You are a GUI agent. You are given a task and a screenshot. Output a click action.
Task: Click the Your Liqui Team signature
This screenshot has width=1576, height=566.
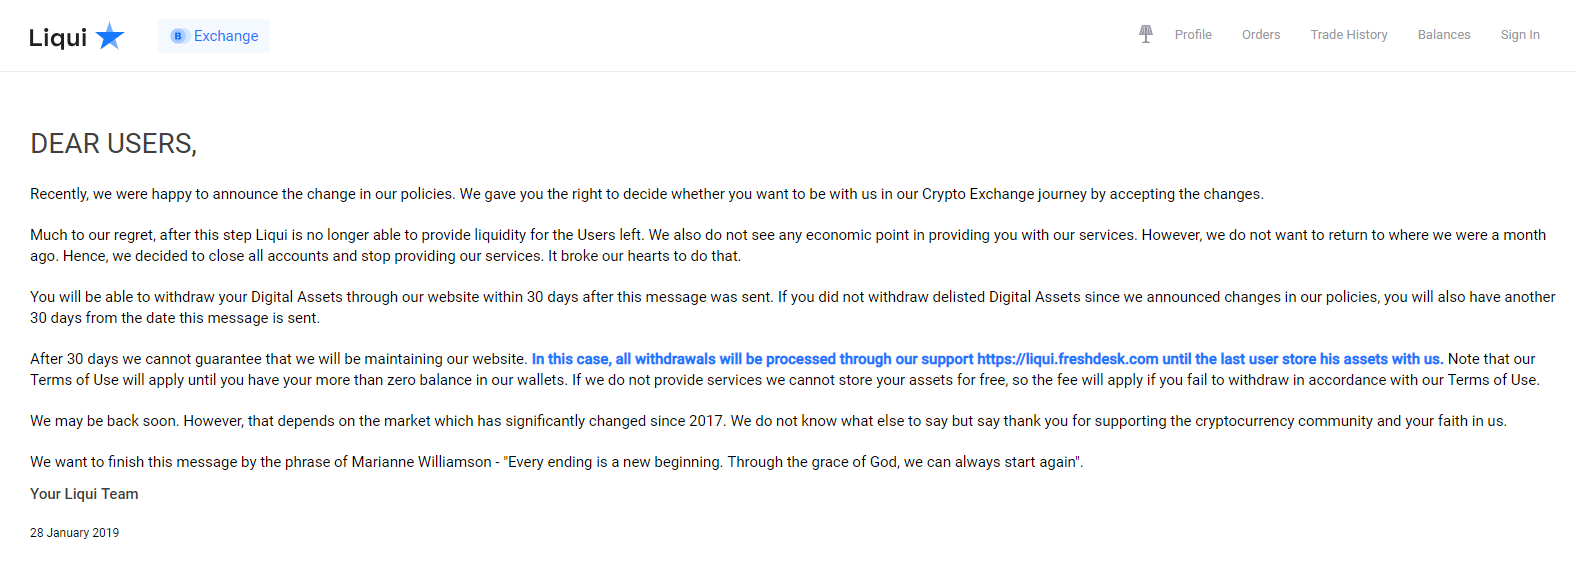(x=84, y=494)
